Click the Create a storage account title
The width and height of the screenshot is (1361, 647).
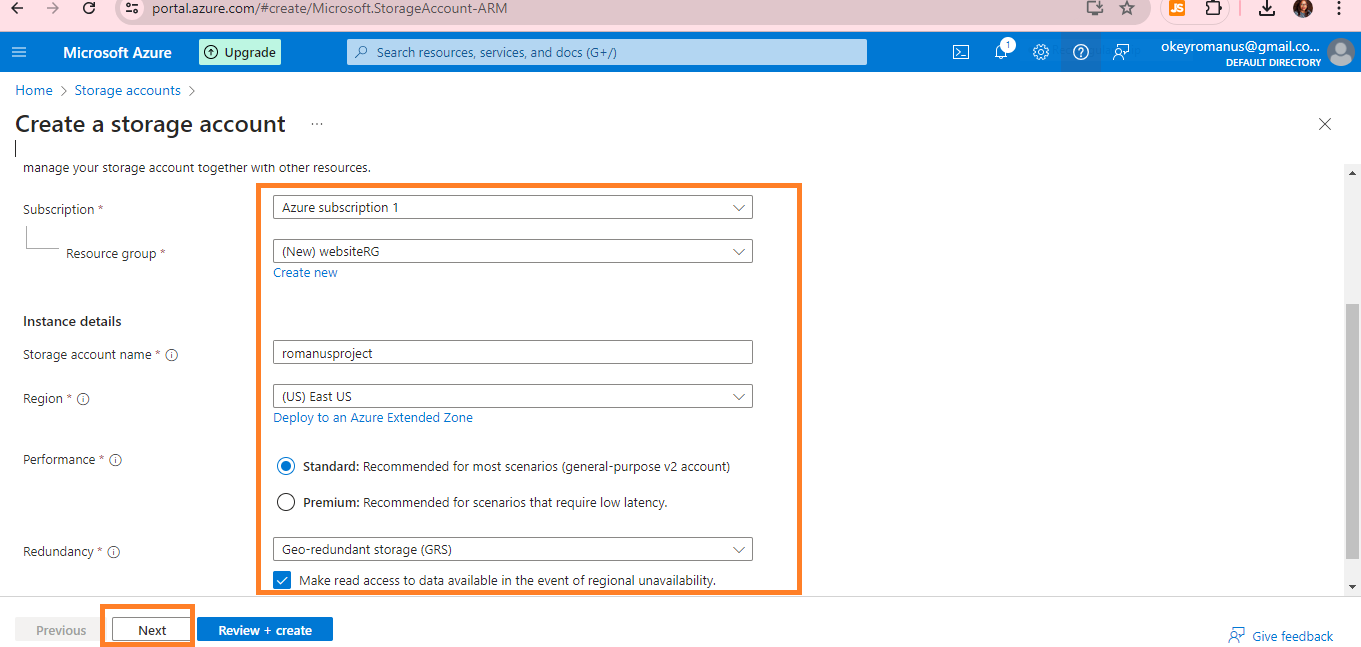(150, 124)
